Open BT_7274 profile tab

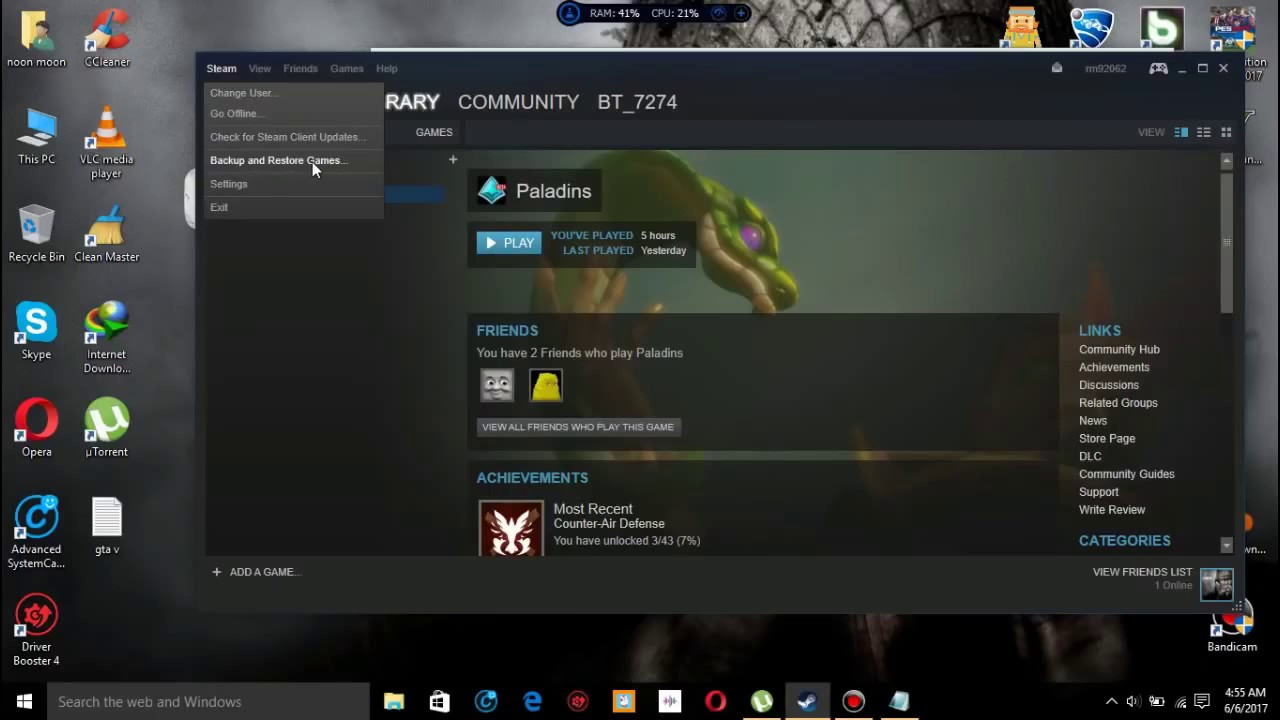(637, 102)
